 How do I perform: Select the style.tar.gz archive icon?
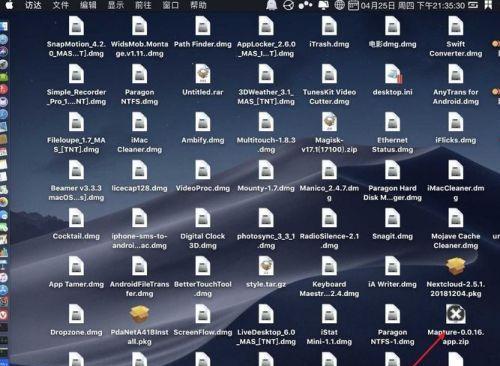coord(266,266)
